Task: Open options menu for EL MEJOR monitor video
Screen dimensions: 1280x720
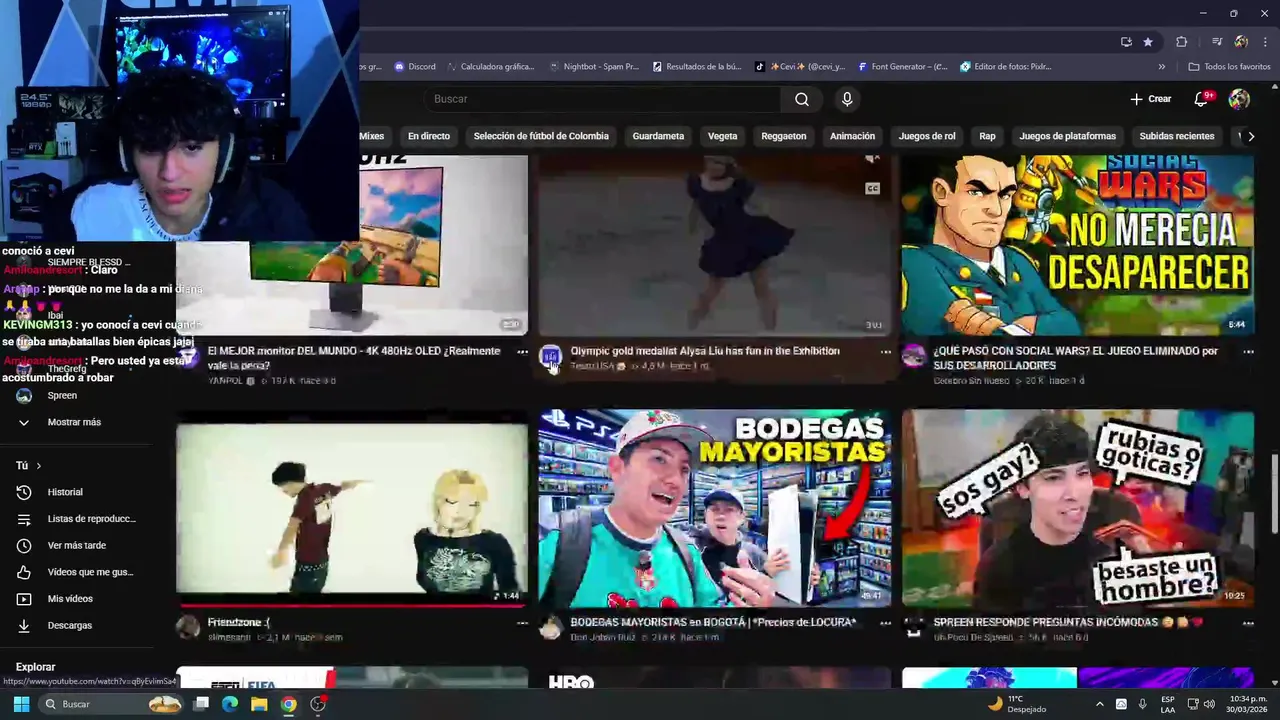Action: pos(522,352)
